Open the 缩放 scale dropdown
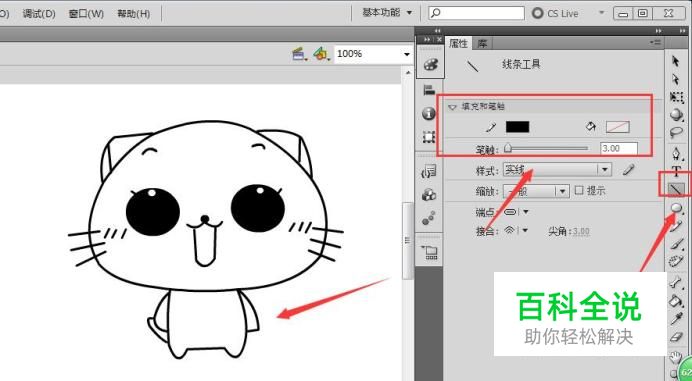 [x=535, y=191]
